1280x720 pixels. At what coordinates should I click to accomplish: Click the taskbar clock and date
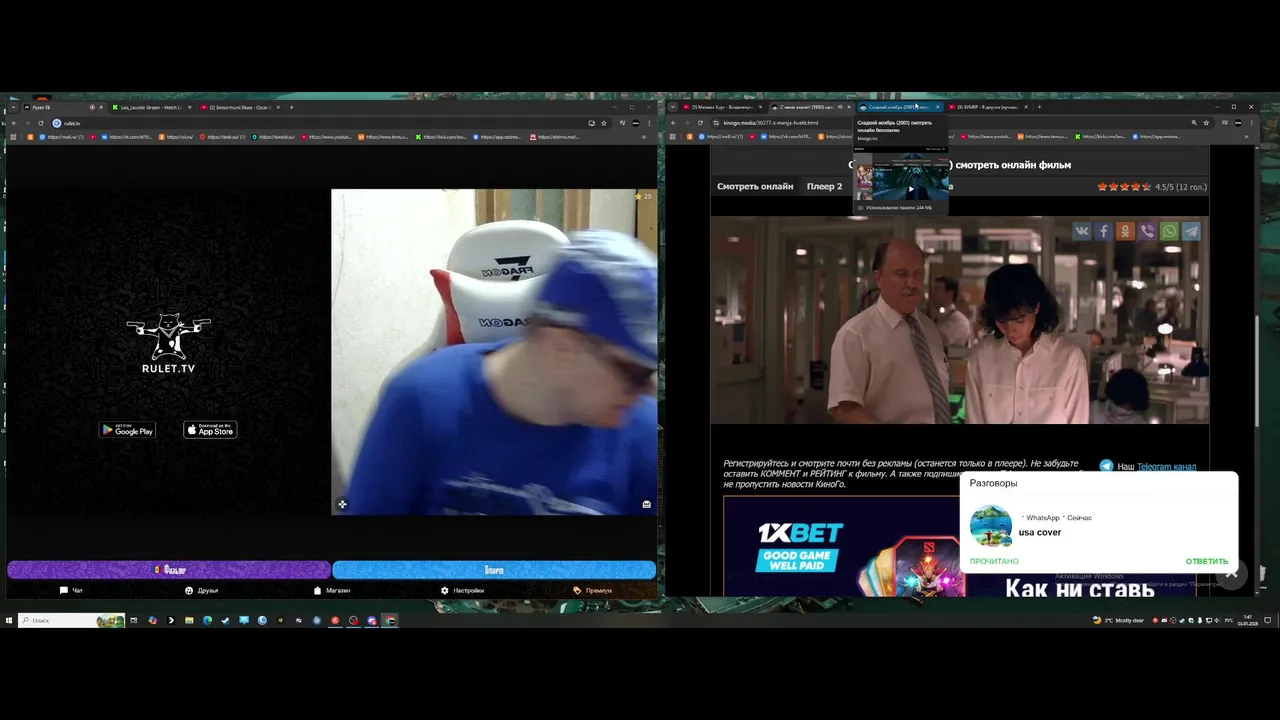1247,620
